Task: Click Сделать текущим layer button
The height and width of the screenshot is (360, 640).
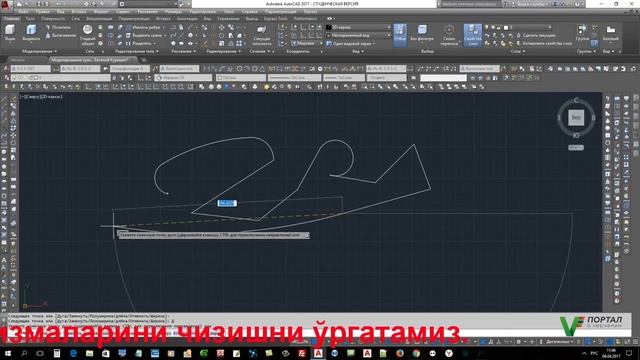Action: coord(535,36)
